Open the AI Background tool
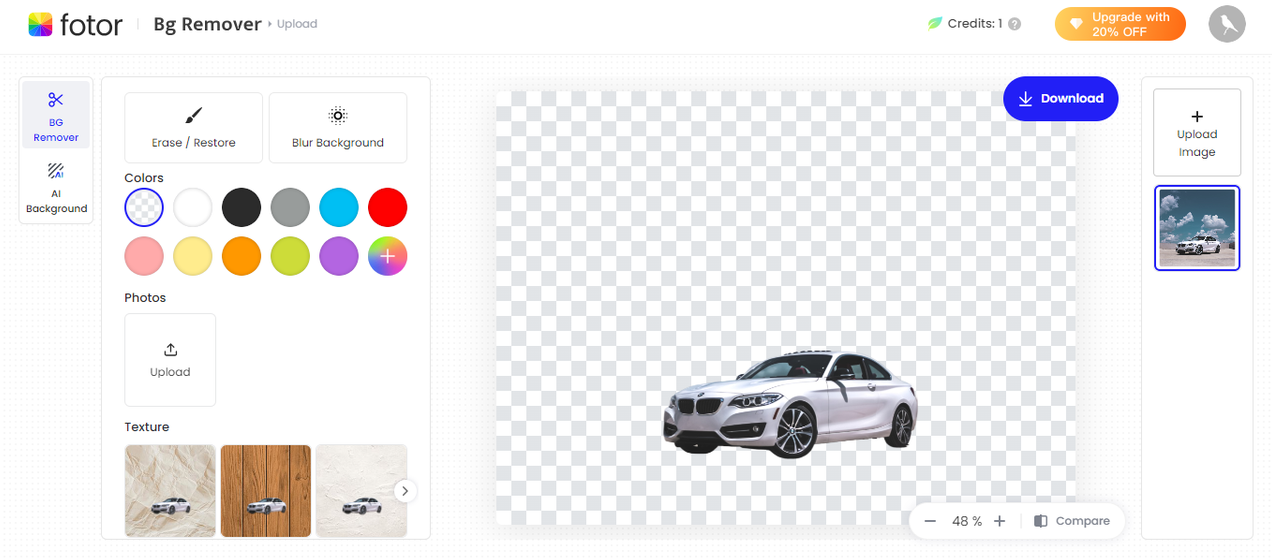 (56, 187)
